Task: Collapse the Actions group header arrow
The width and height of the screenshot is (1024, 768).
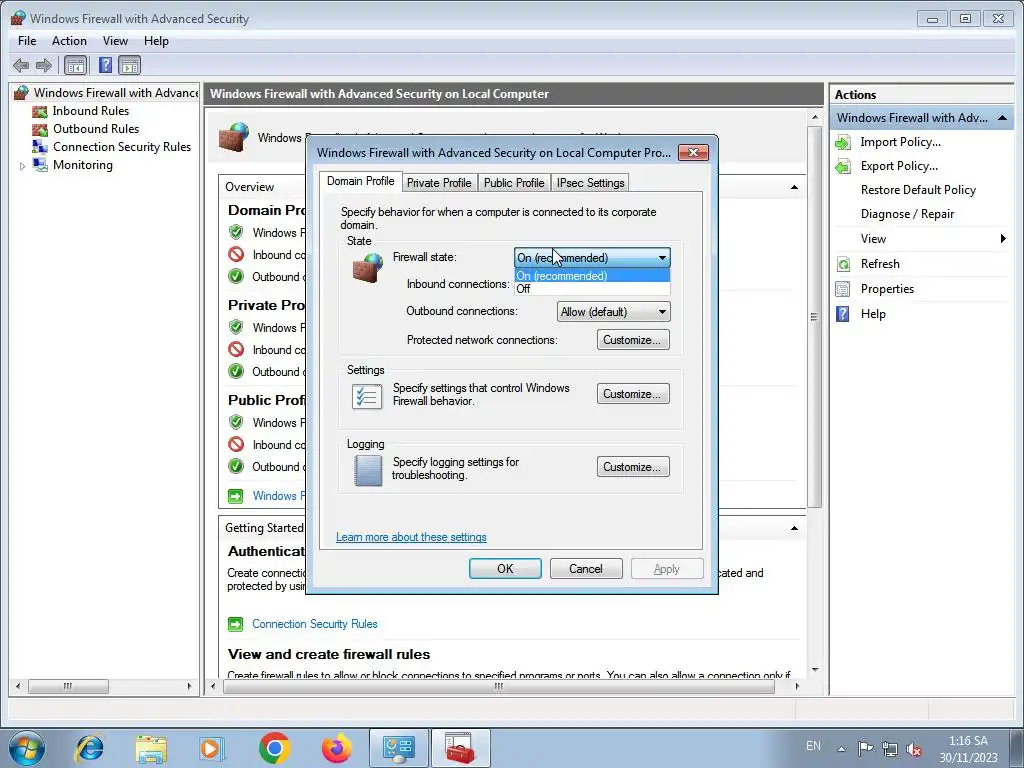Action: pyautogui.click(x=1002, y=118)
